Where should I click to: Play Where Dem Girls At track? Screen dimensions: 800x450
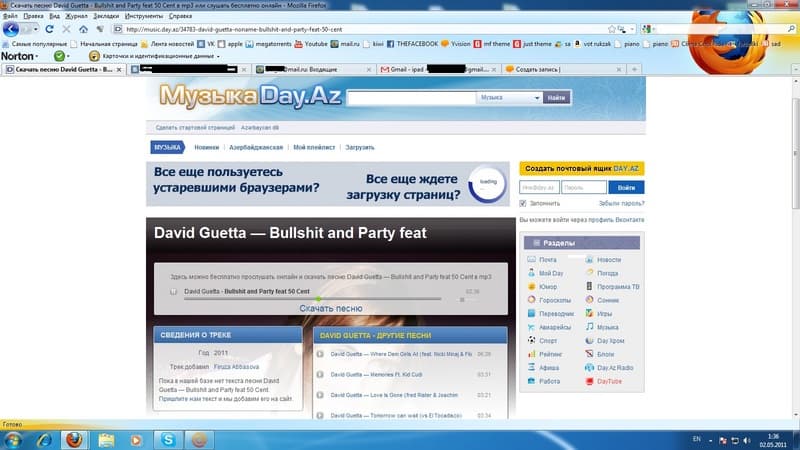tap(320, 354)
